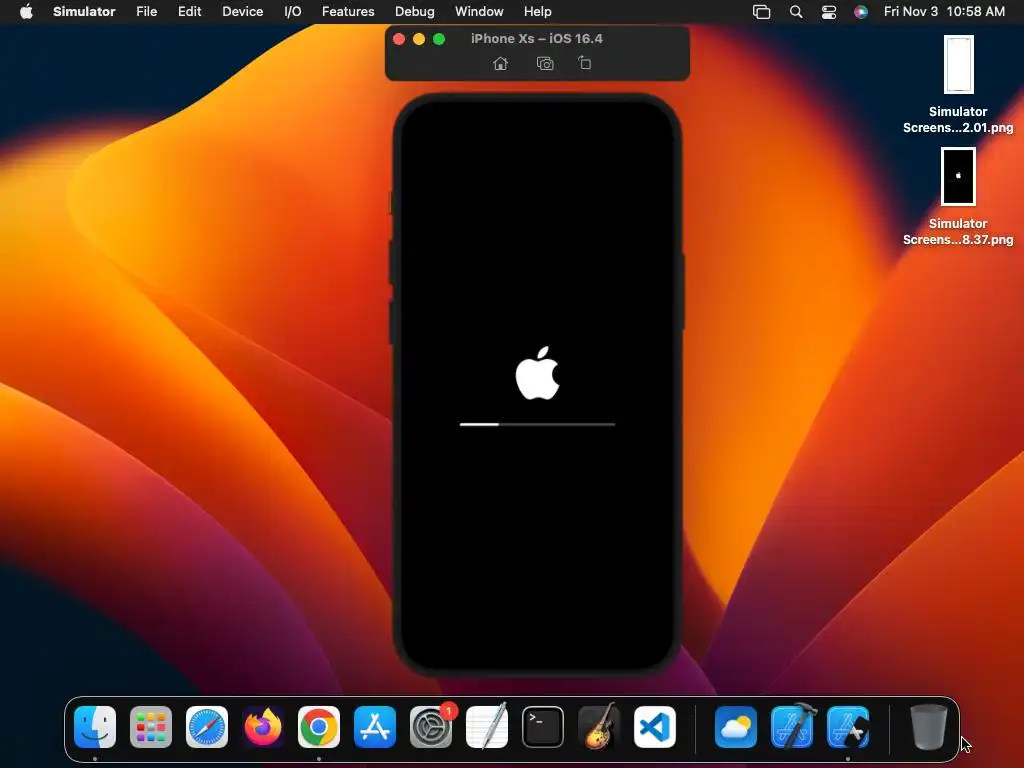Screen dimensions: 1024x768
Task: Click the date and time clock
Action: click(x=944, y=11)
